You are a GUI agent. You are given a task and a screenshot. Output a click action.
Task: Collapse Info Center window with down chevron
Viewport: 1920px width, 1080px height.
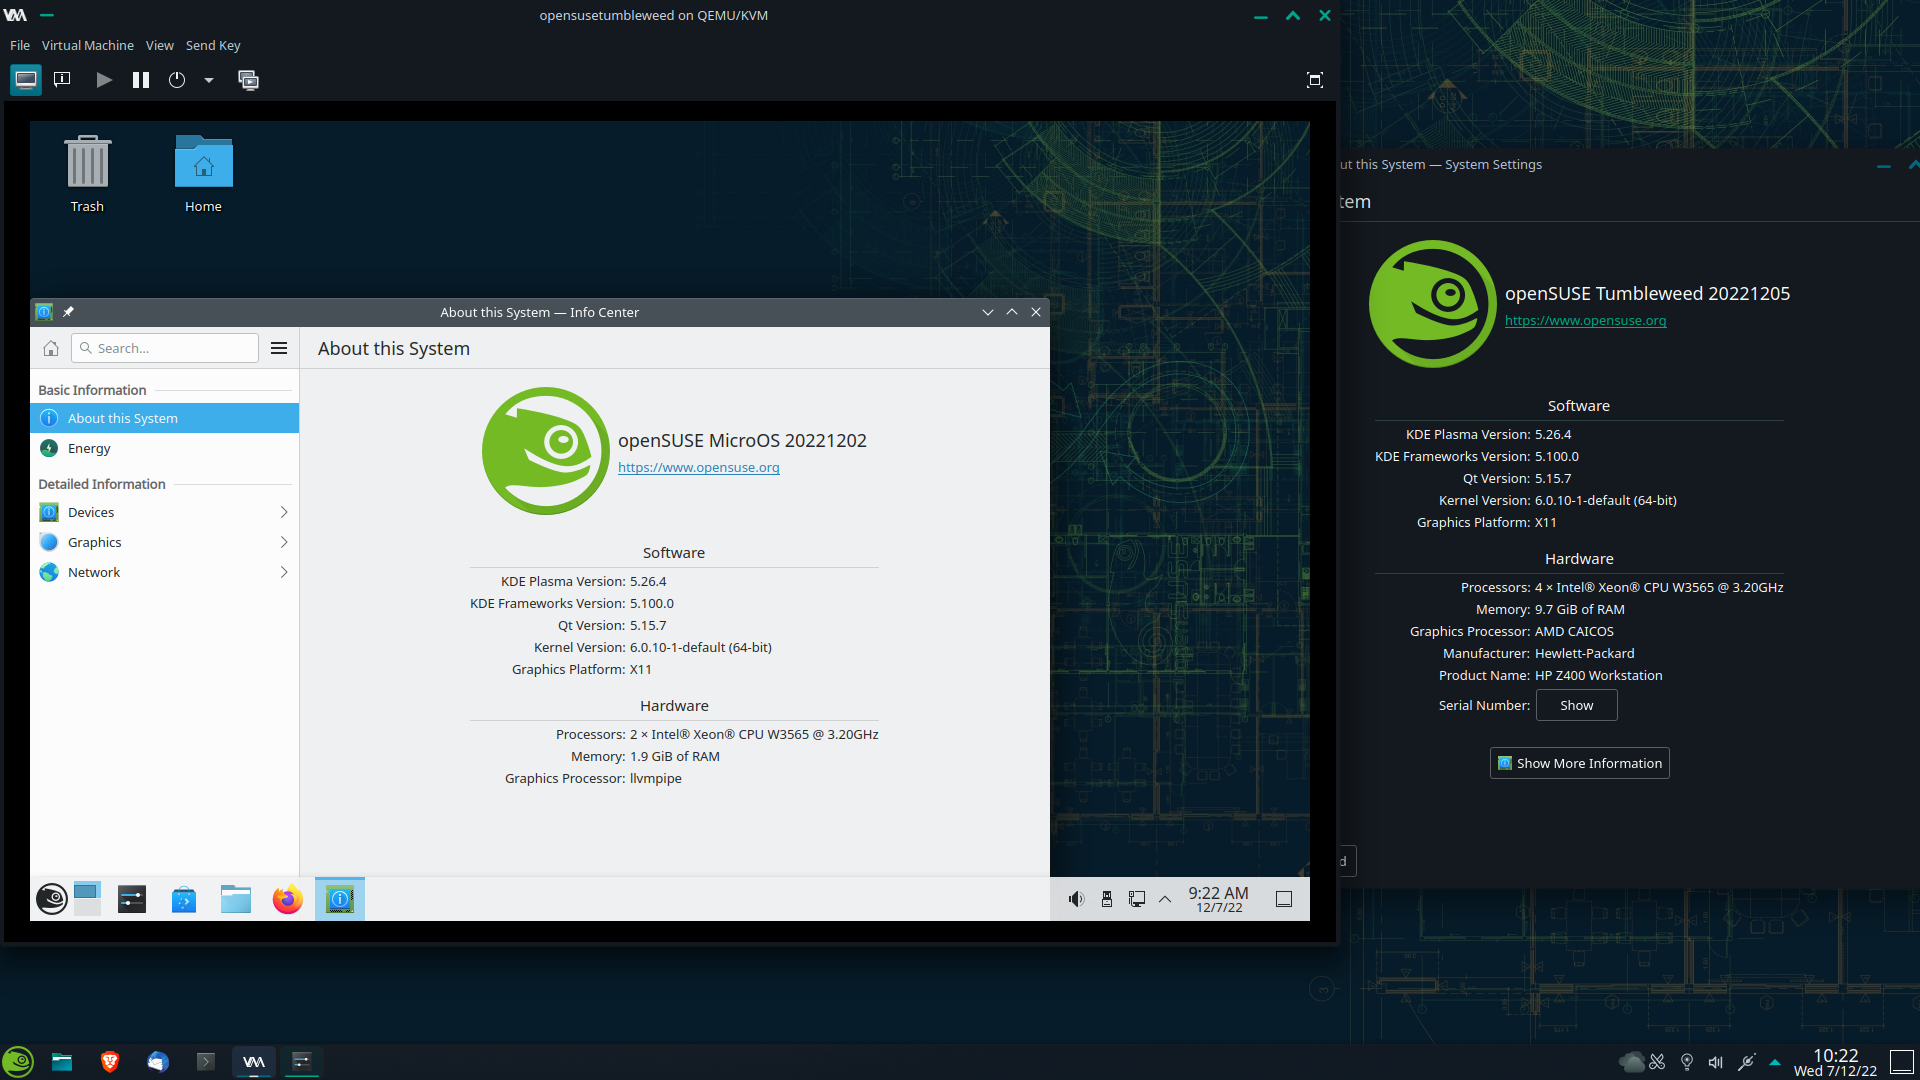988,312
